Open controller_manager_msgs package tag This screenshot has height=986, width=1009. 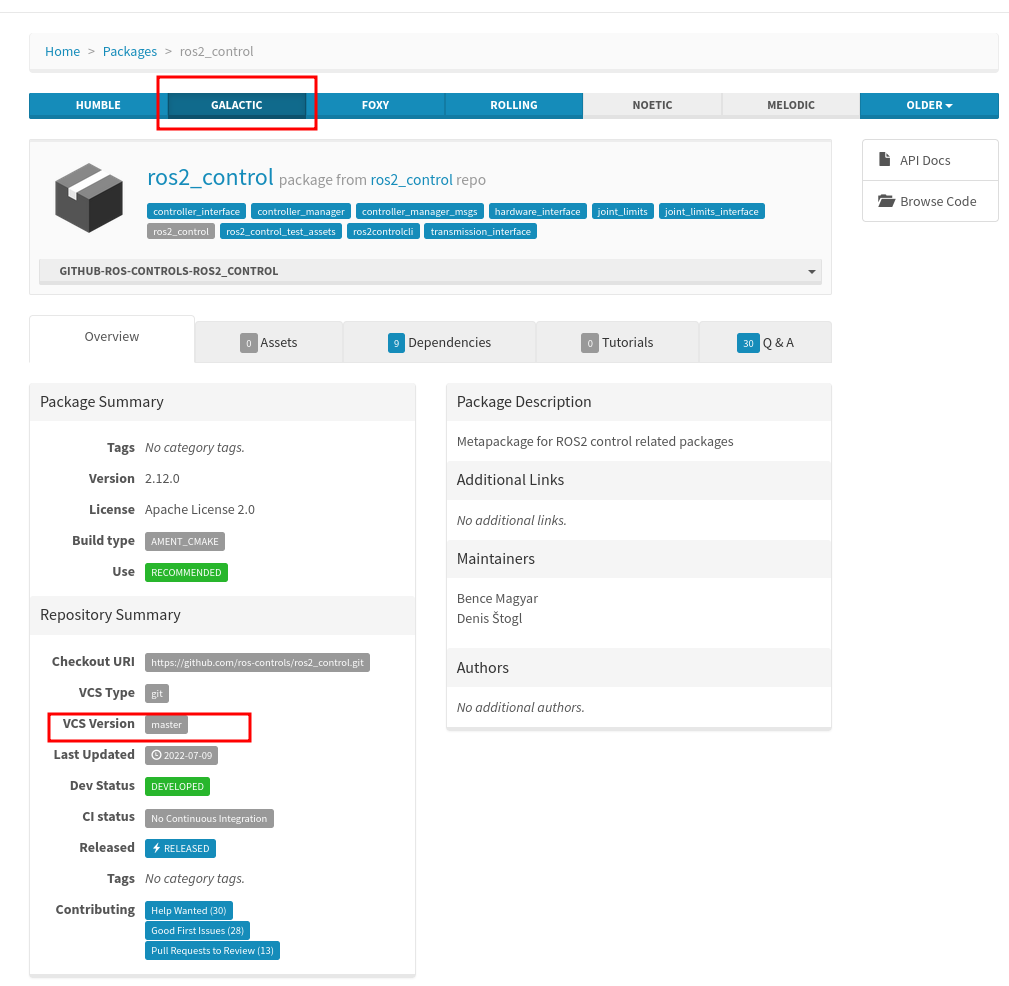420,212
